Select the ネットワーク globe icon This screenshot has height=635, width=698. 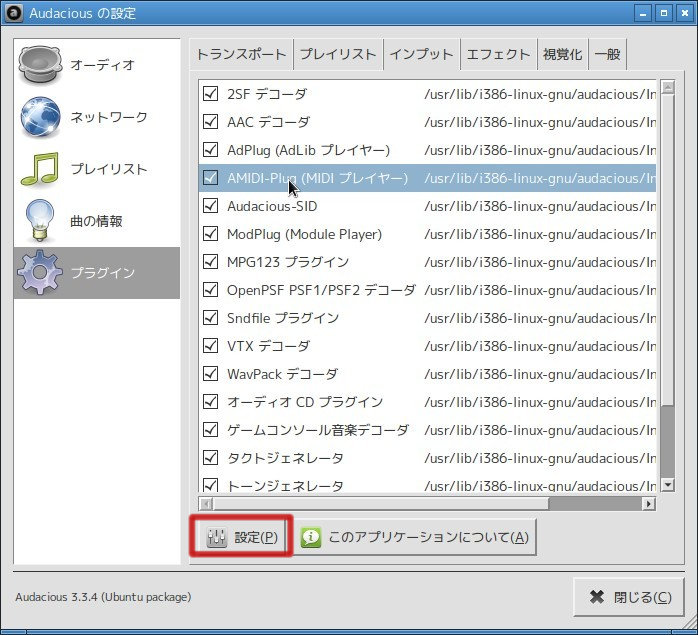point(40,117)
